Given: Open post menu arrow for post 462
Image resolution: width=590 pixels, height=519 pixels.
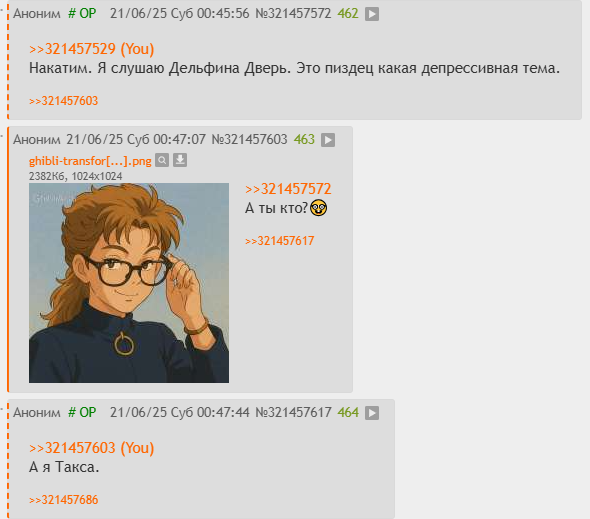Looking at the screenshot, I should click(x=372, y=14).
